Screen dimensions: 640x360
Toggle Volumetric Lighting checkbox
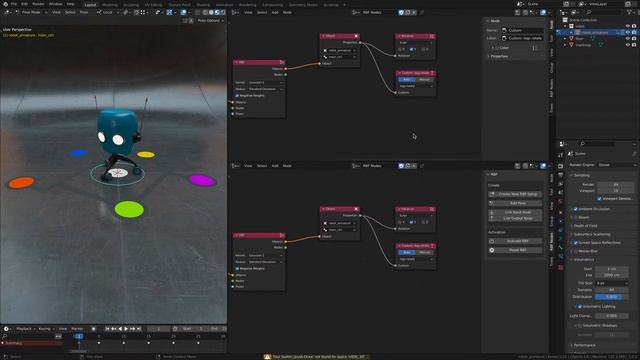point(580,307)
